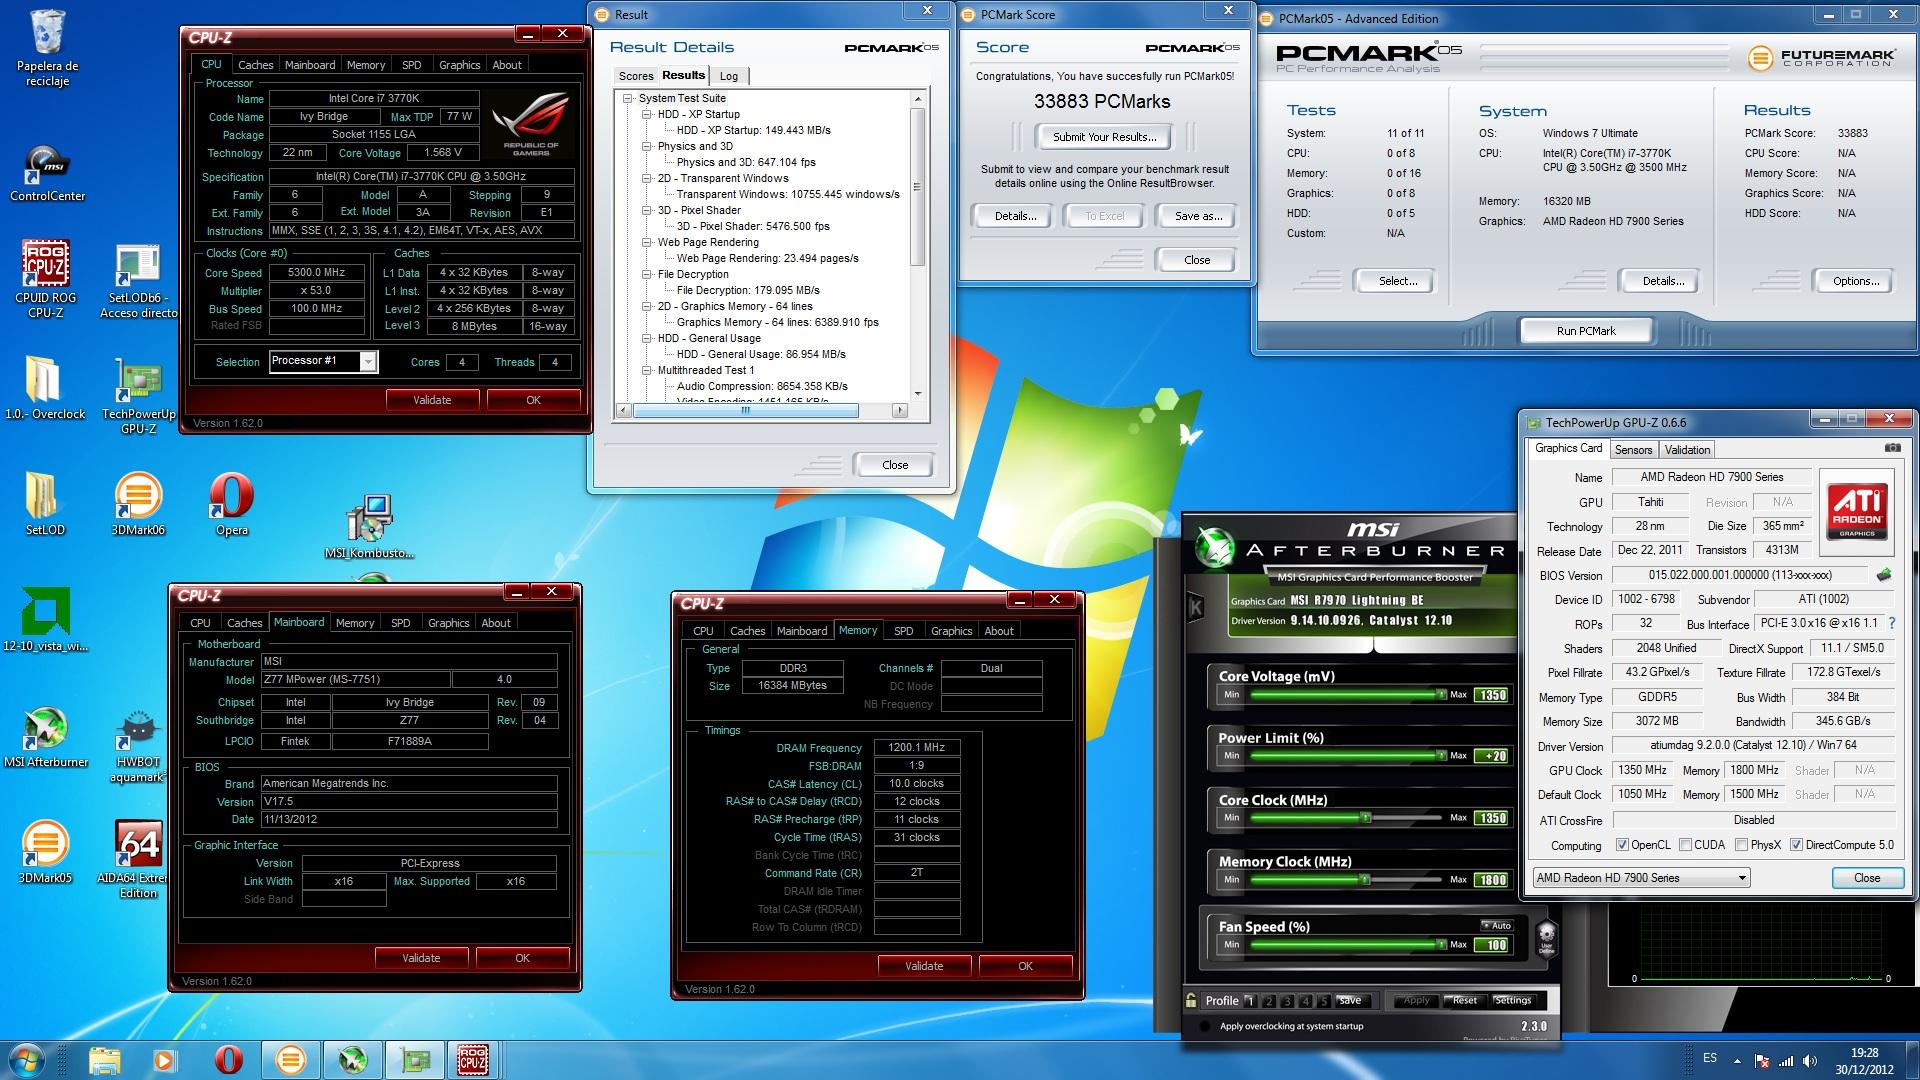Click the K side-panel icon in Afterburner
The image size is (1920, 1080).
[x=1195, y=607]
